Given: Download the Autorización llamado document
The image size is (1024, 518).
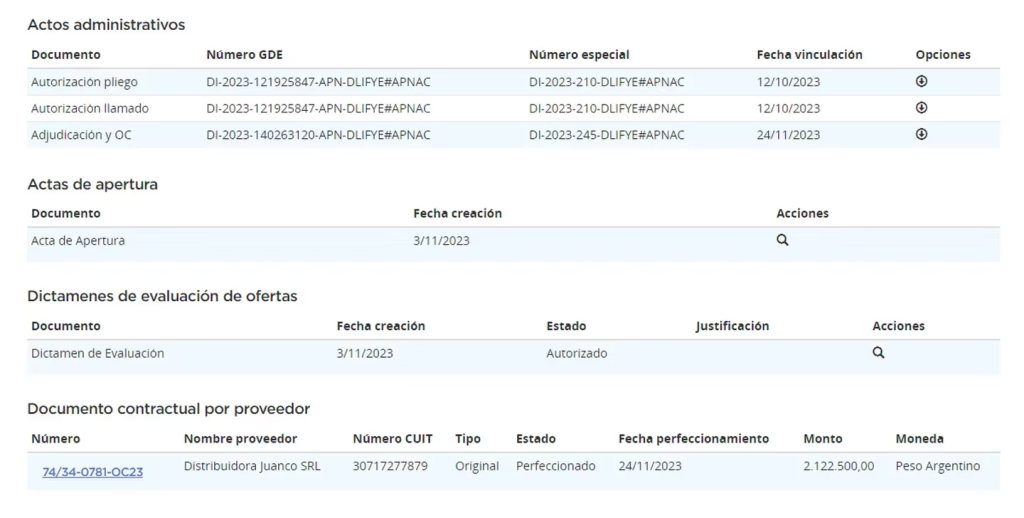Looking at the screenshot, I should [921, 108].
